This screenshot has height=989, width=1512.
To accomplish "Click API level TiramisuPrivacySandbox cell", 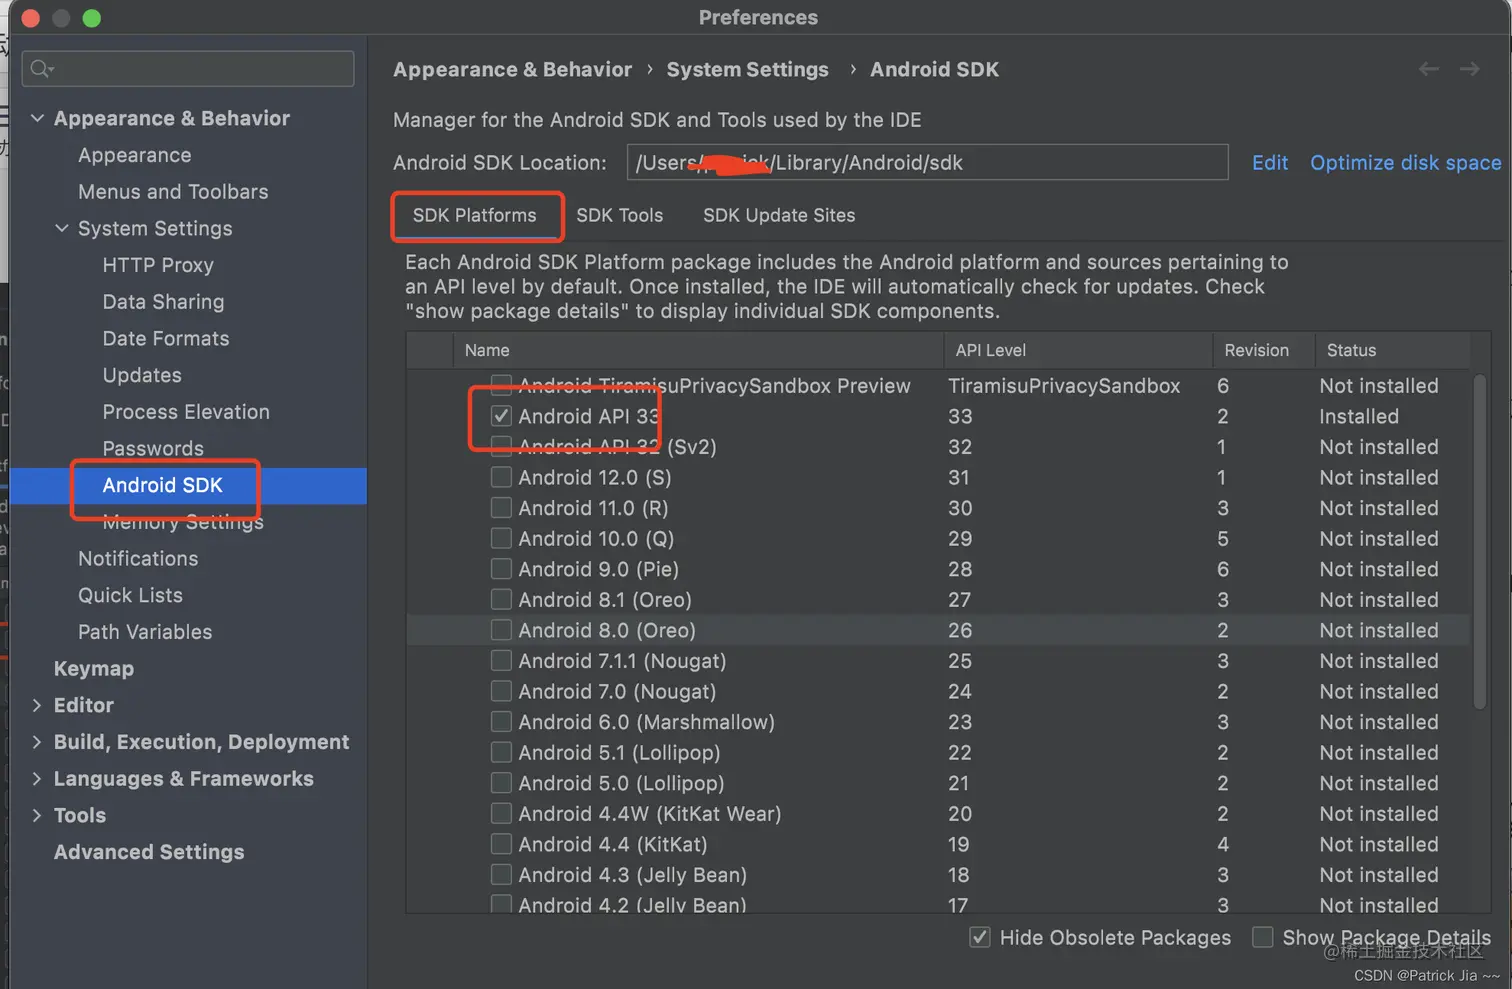I will pos(1064,385).
